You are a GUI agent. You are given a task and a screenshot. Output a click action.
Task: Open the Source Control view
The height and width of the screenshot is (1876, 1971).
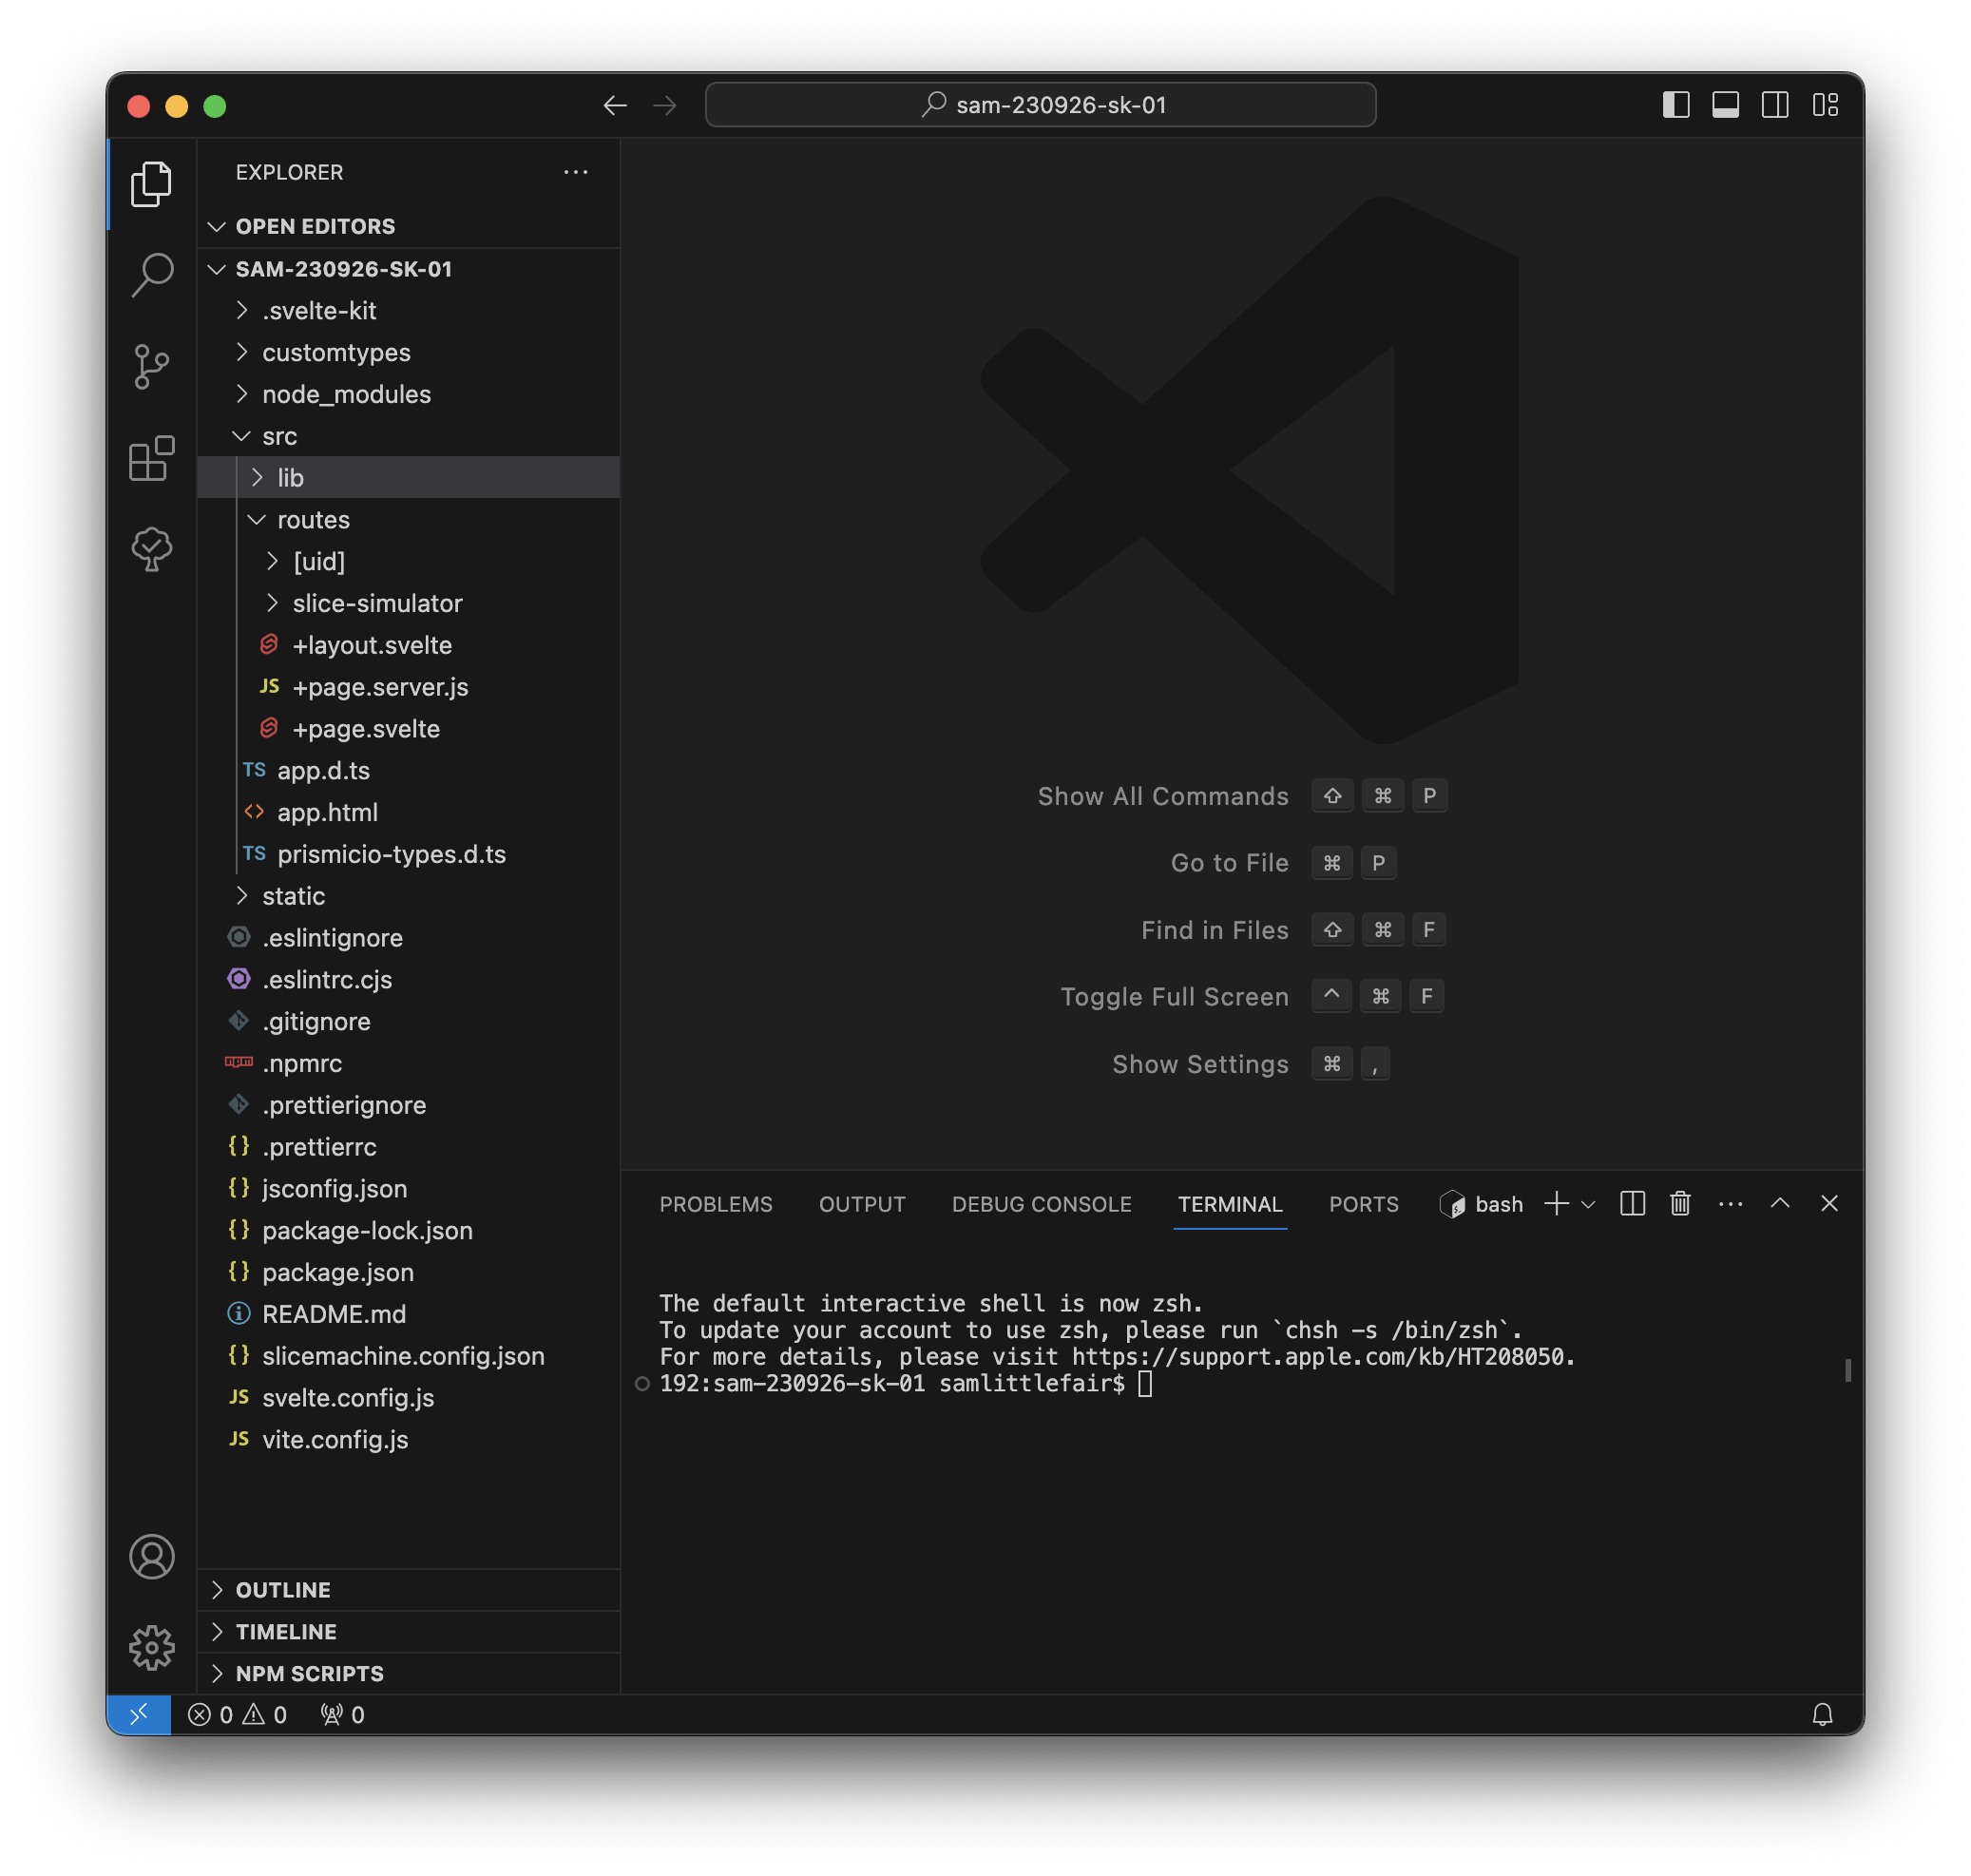point(152,366)
